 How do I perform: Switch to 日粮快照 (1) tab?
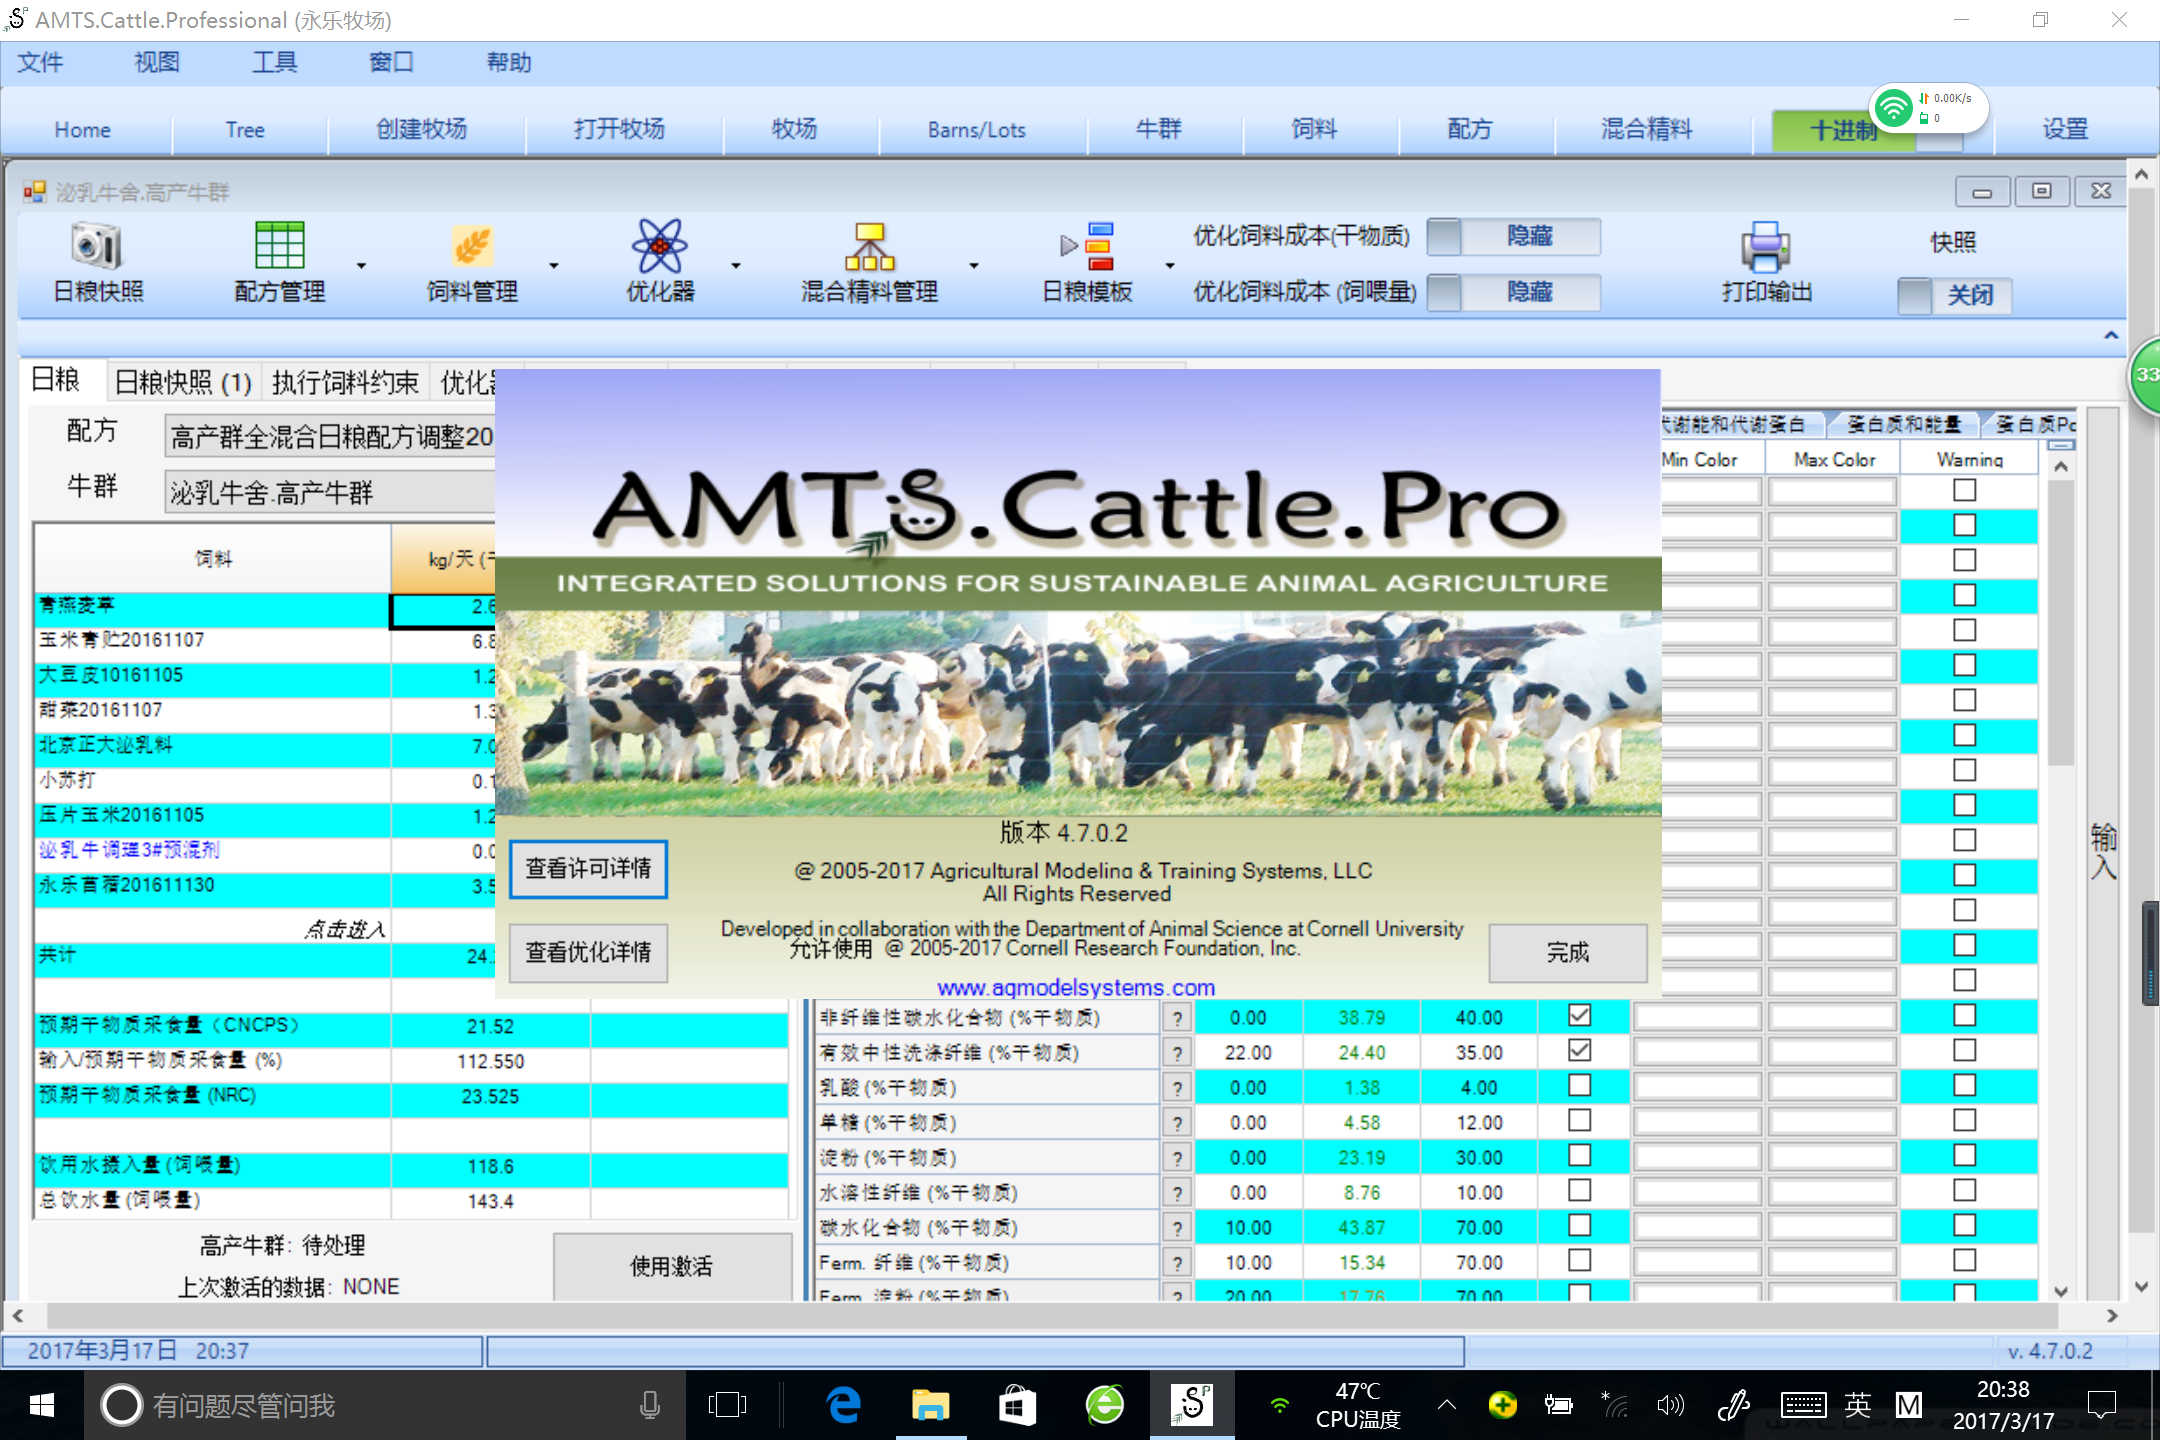click(x=183, y=382)
